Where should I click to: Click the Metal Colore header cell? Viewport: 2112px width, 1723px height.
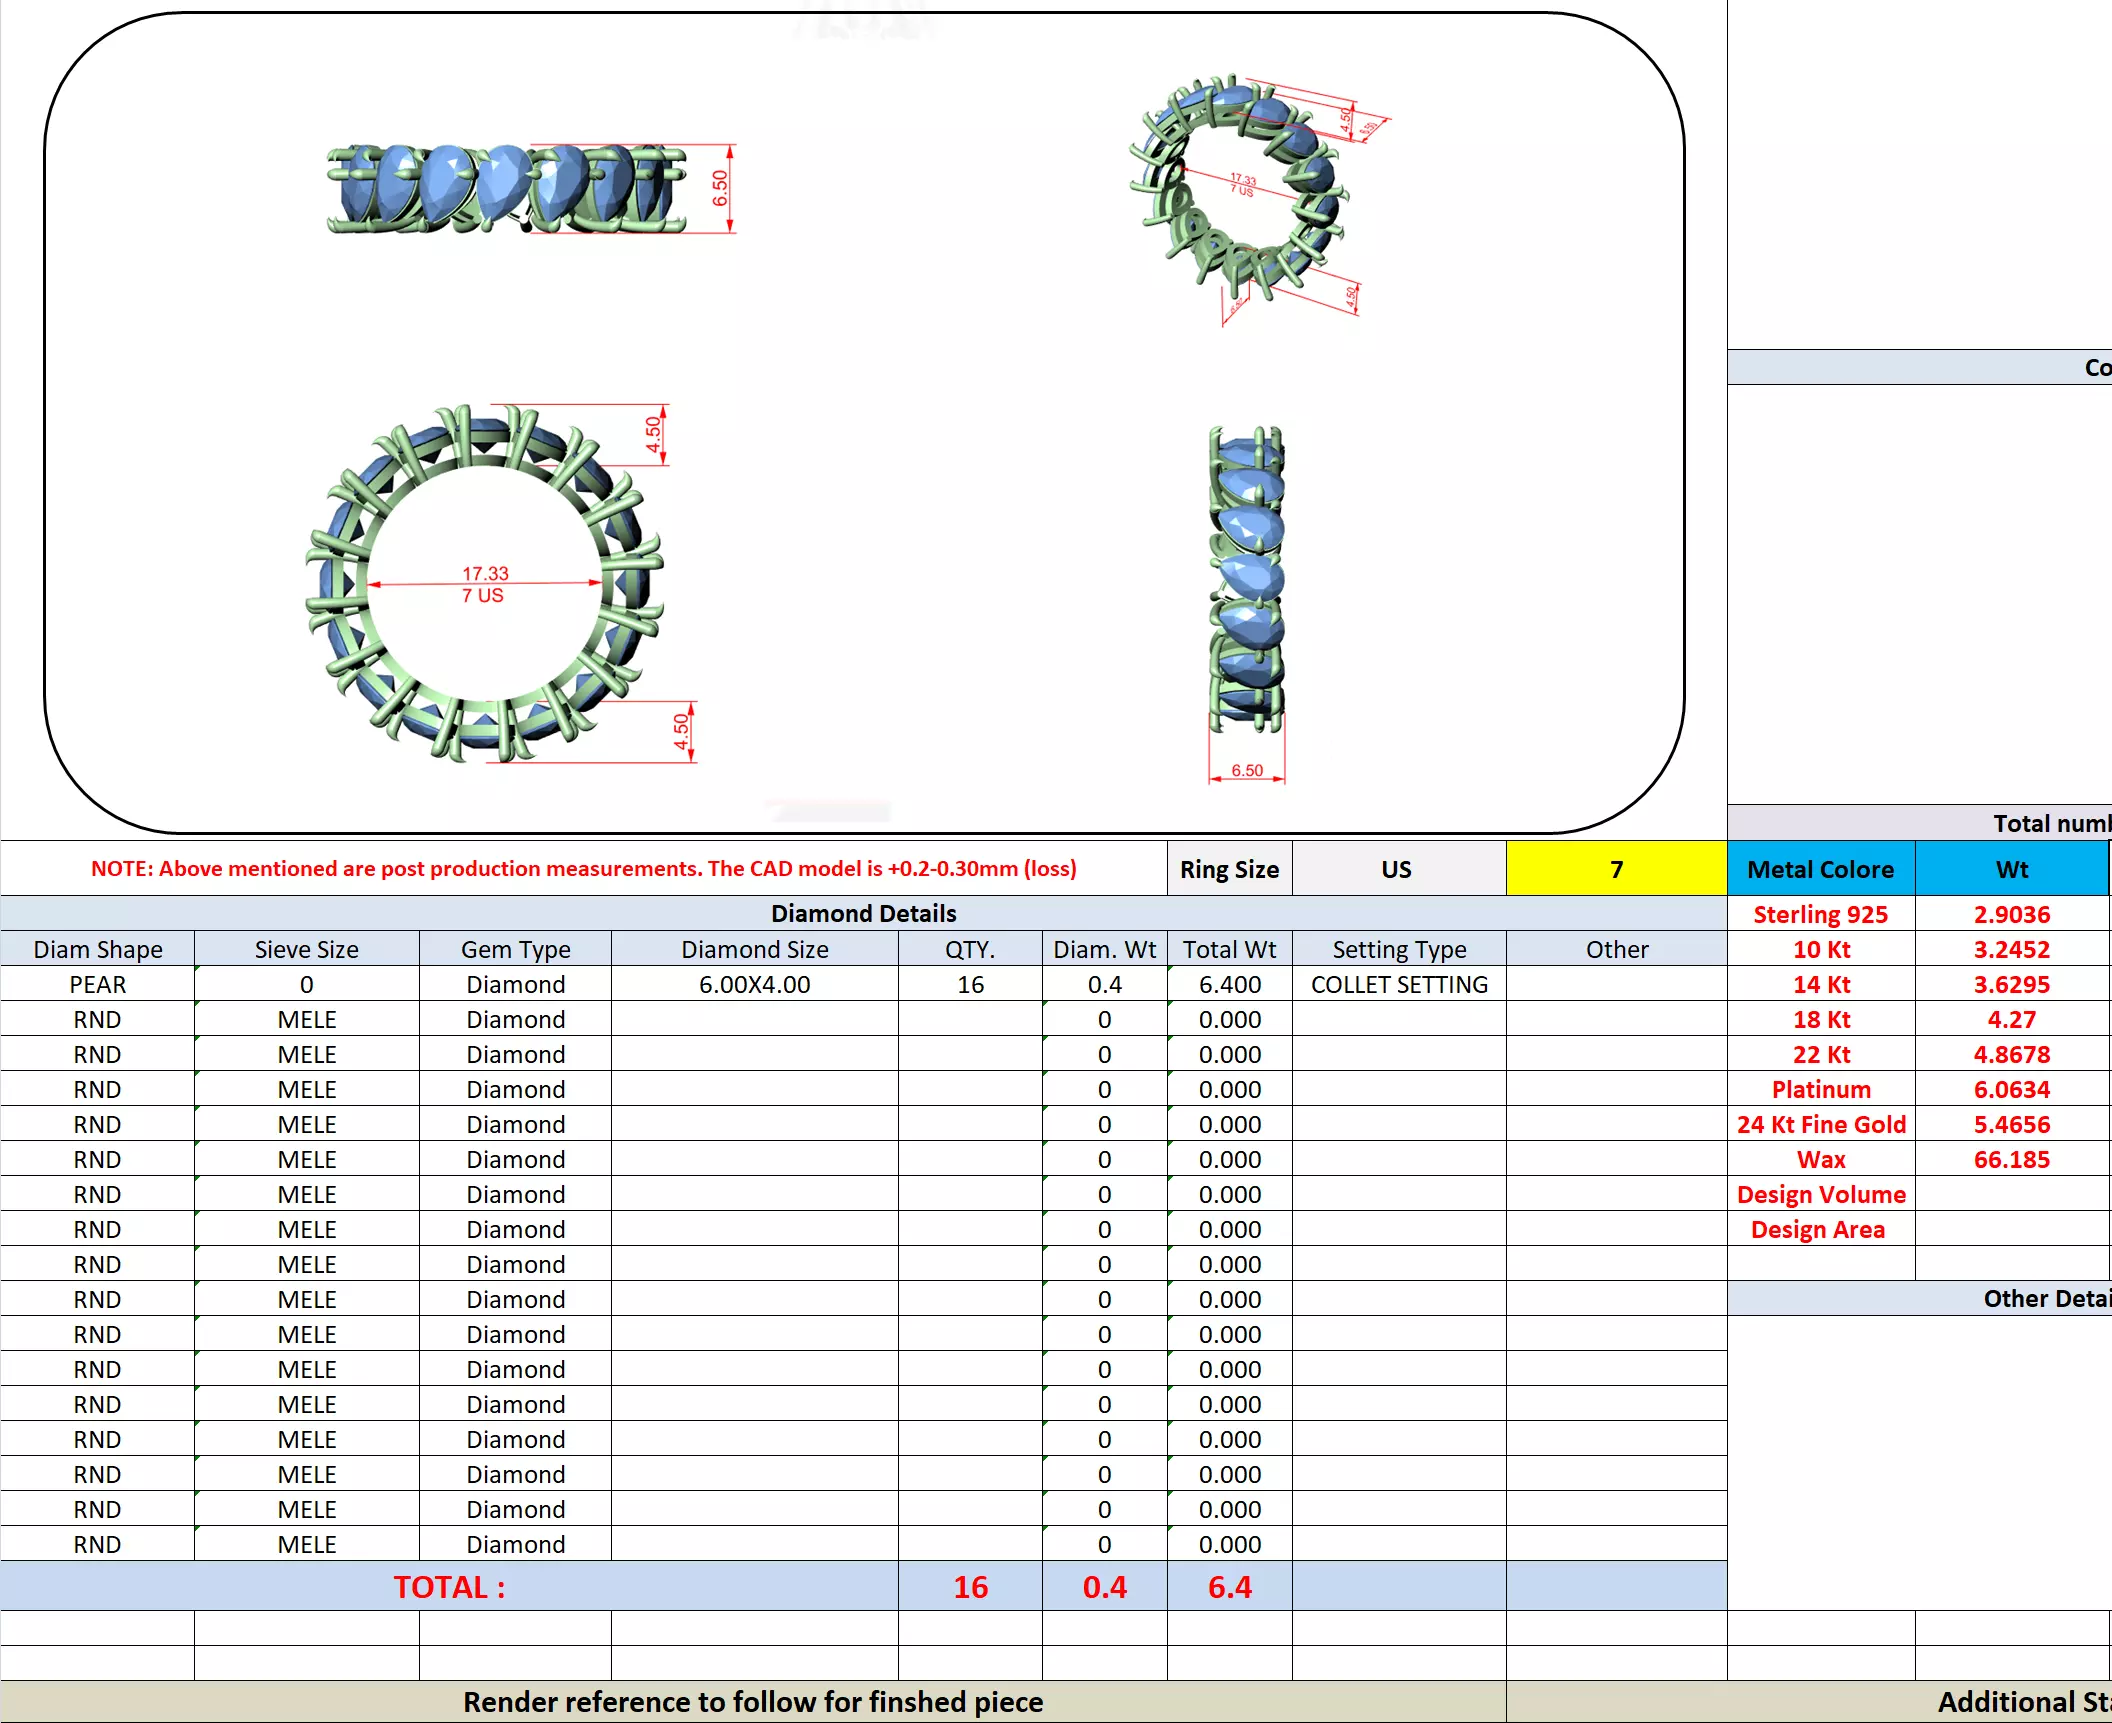[x=1820, y=869]
